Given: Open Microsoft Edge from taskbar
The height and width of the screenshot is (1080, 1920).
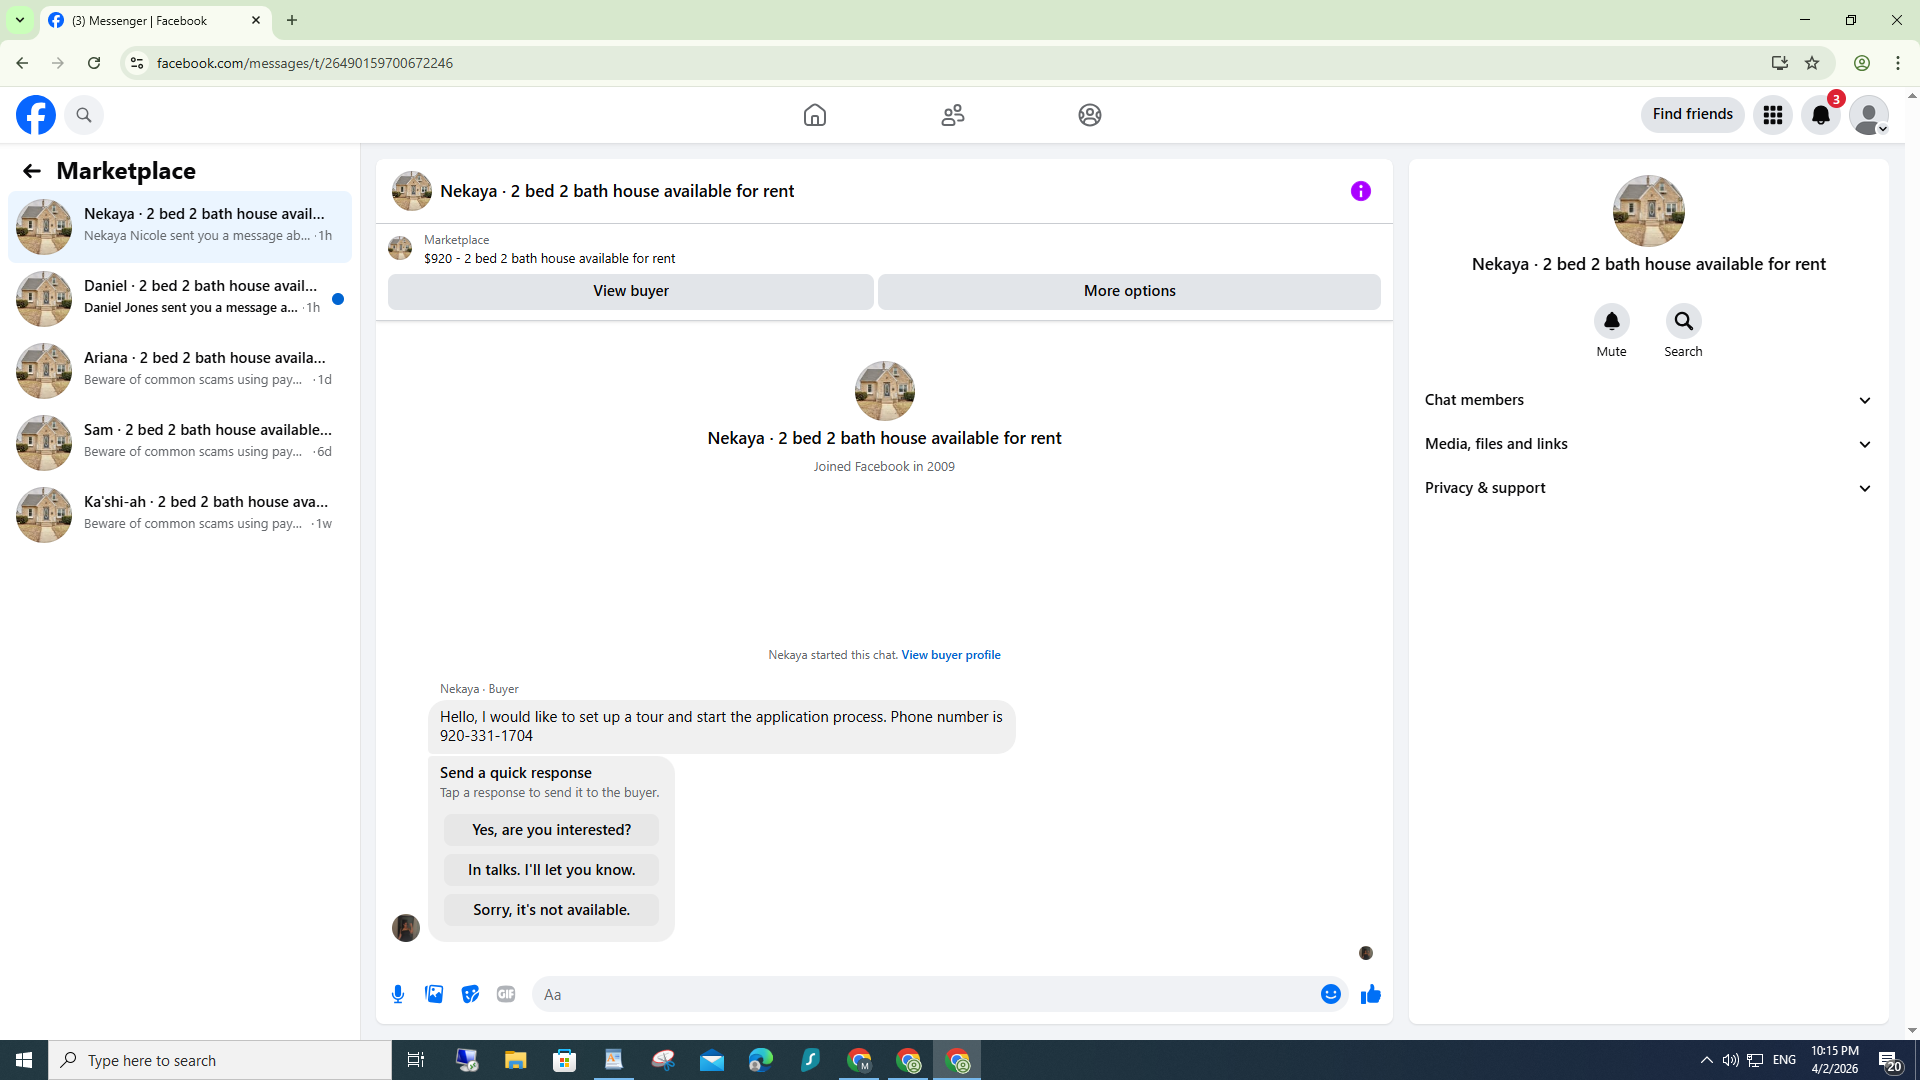Looking at the screenshot, I should tap(761, 1060).
